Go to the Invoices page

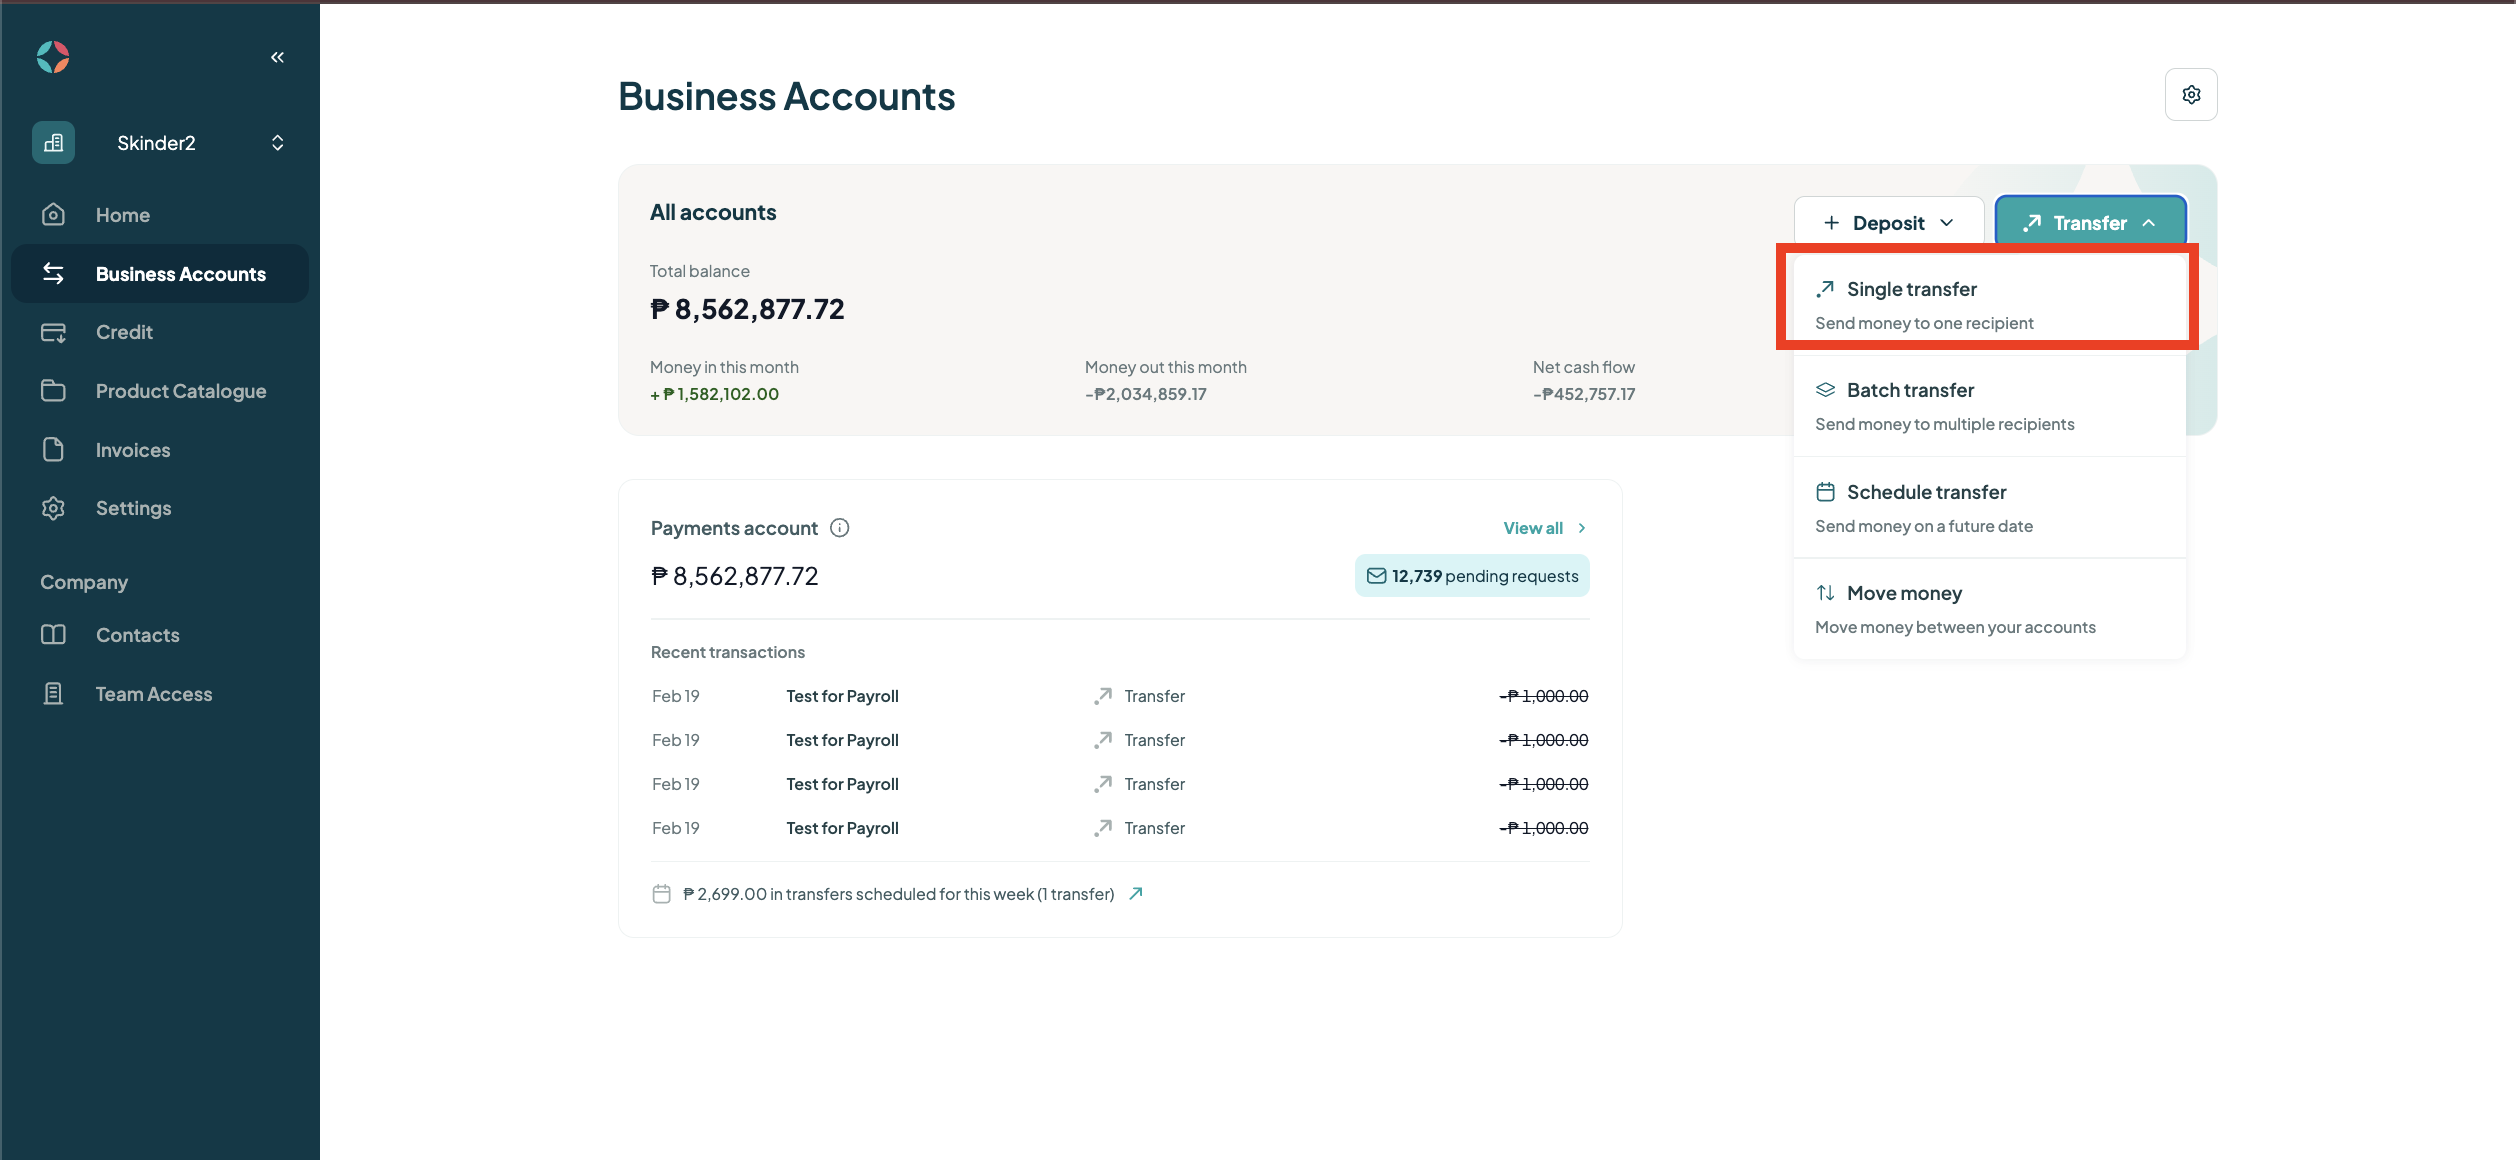pyautogui.click(x=160, y=450)
